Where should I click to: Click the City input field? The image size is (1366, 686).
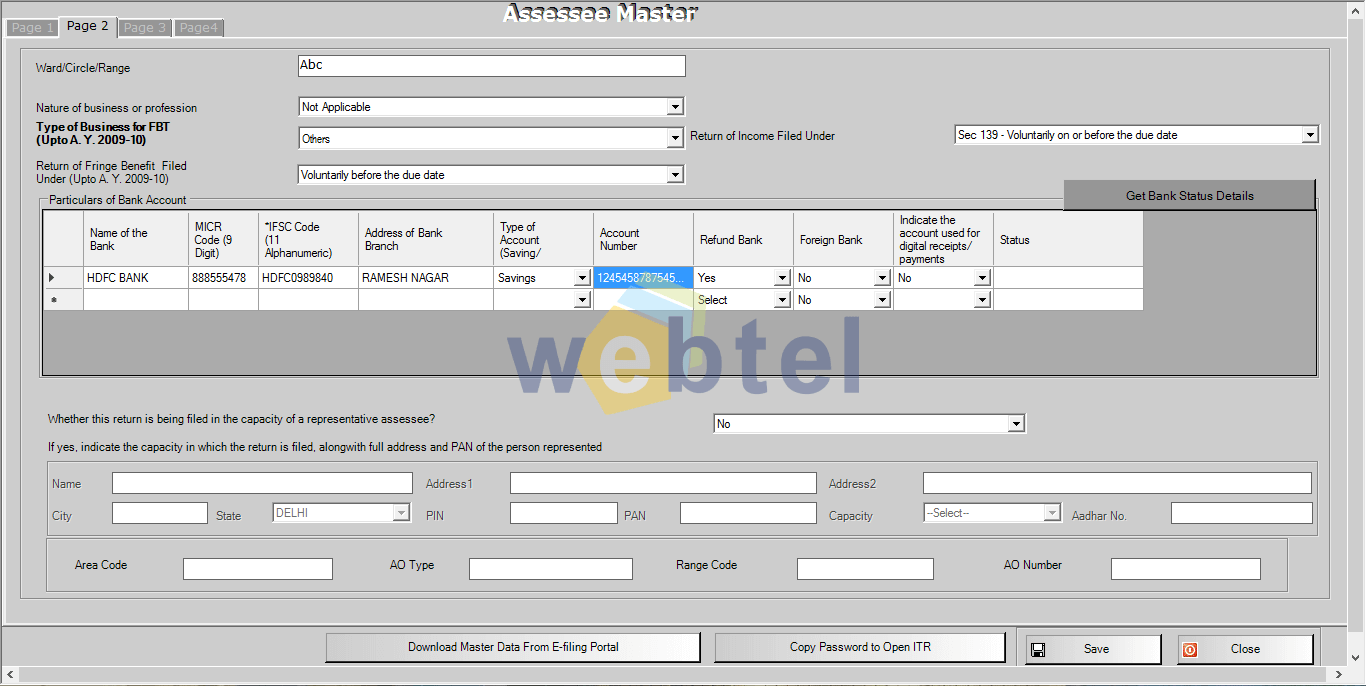(160, 513)
